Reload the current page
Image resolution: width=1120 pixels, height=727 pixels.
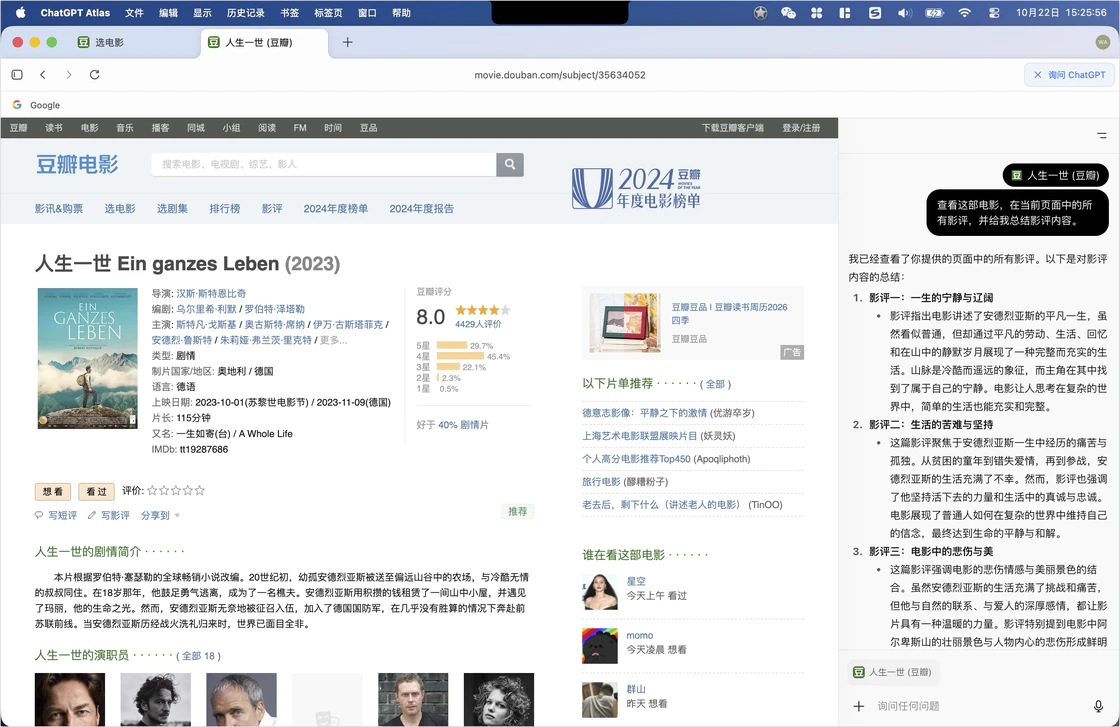(94, 74)
